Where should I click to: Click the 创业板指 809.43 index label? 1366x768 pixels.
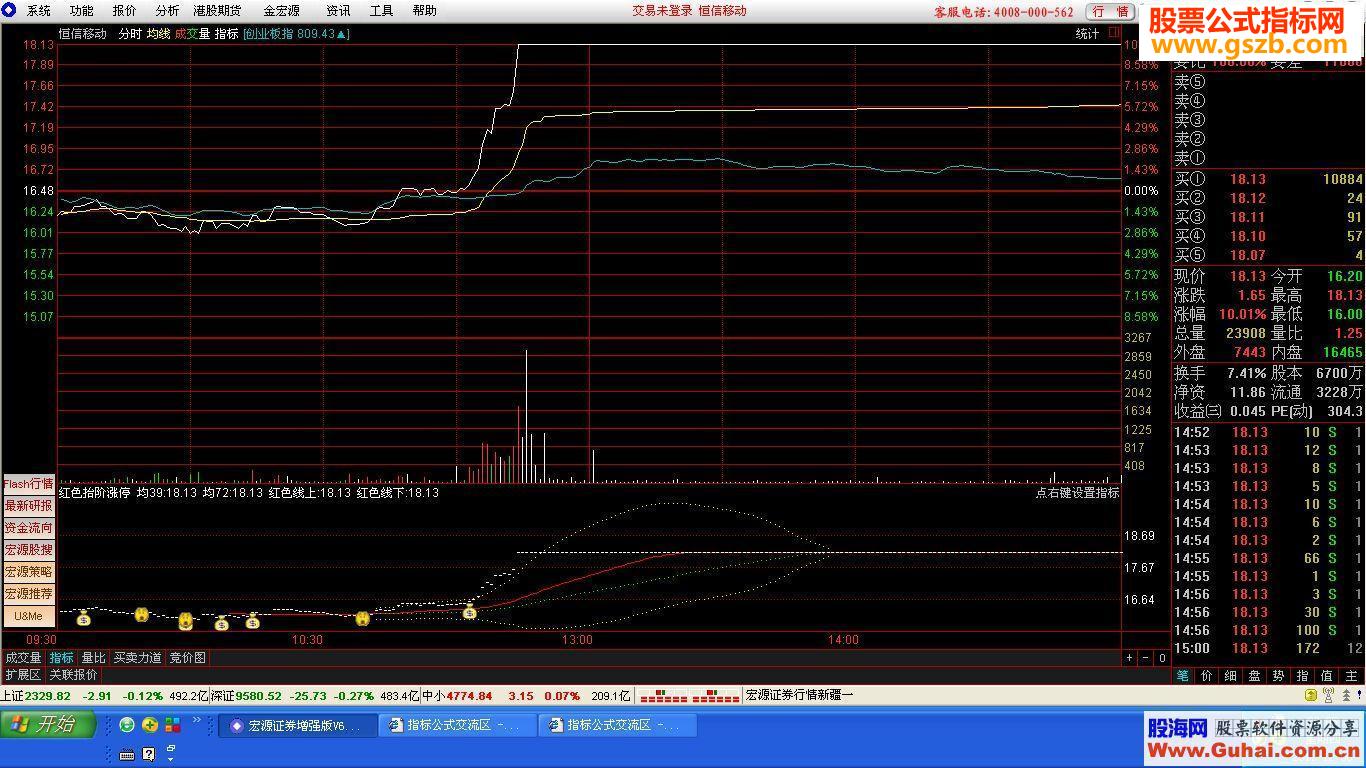[295, 34]
